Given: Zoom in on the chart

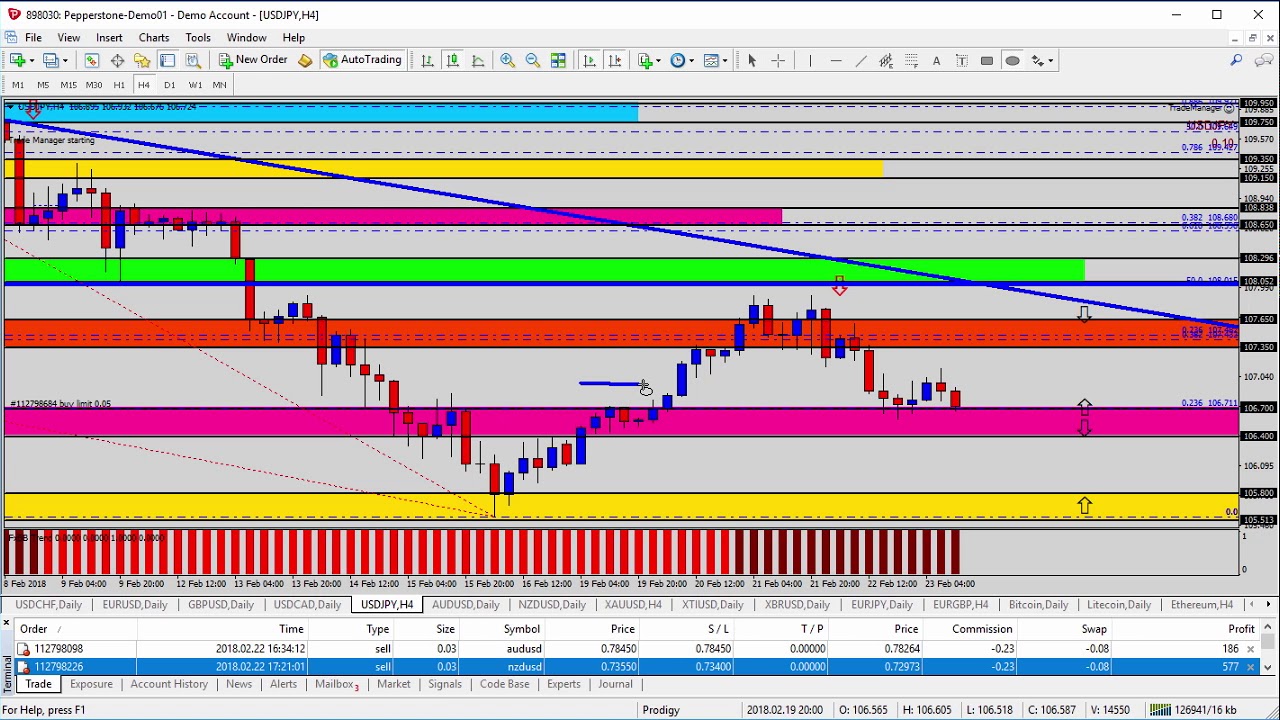Looking at the screenshot, I should click(x=508, y=60).
